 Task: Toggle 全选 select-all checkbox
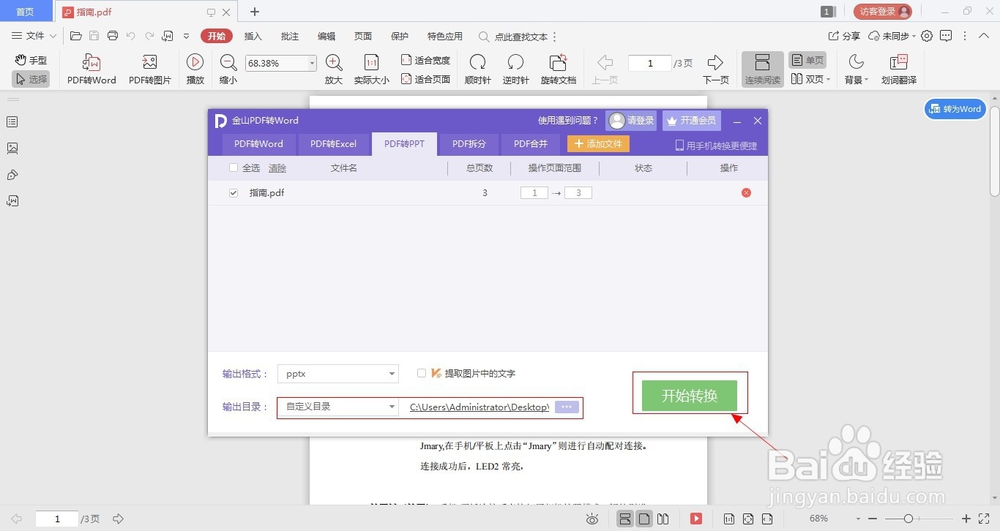pyautogui.click(x=233, y=168)
